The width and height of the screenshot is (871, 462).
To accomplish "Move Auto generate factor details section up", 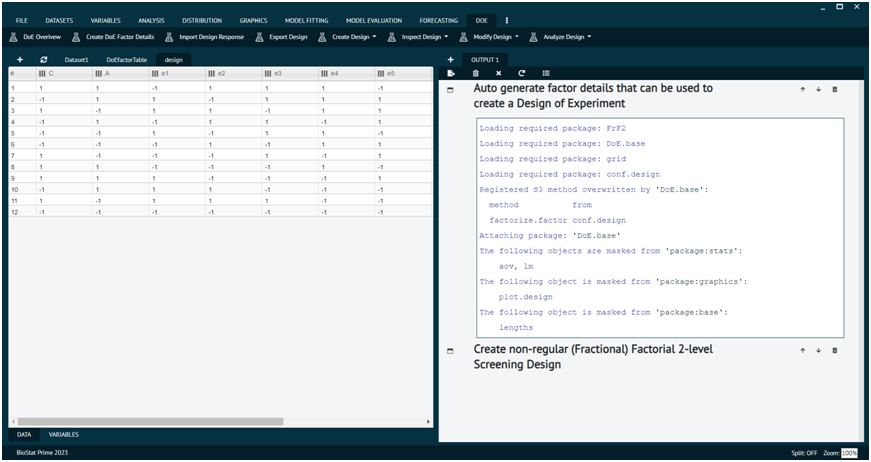I will [802, 89].
